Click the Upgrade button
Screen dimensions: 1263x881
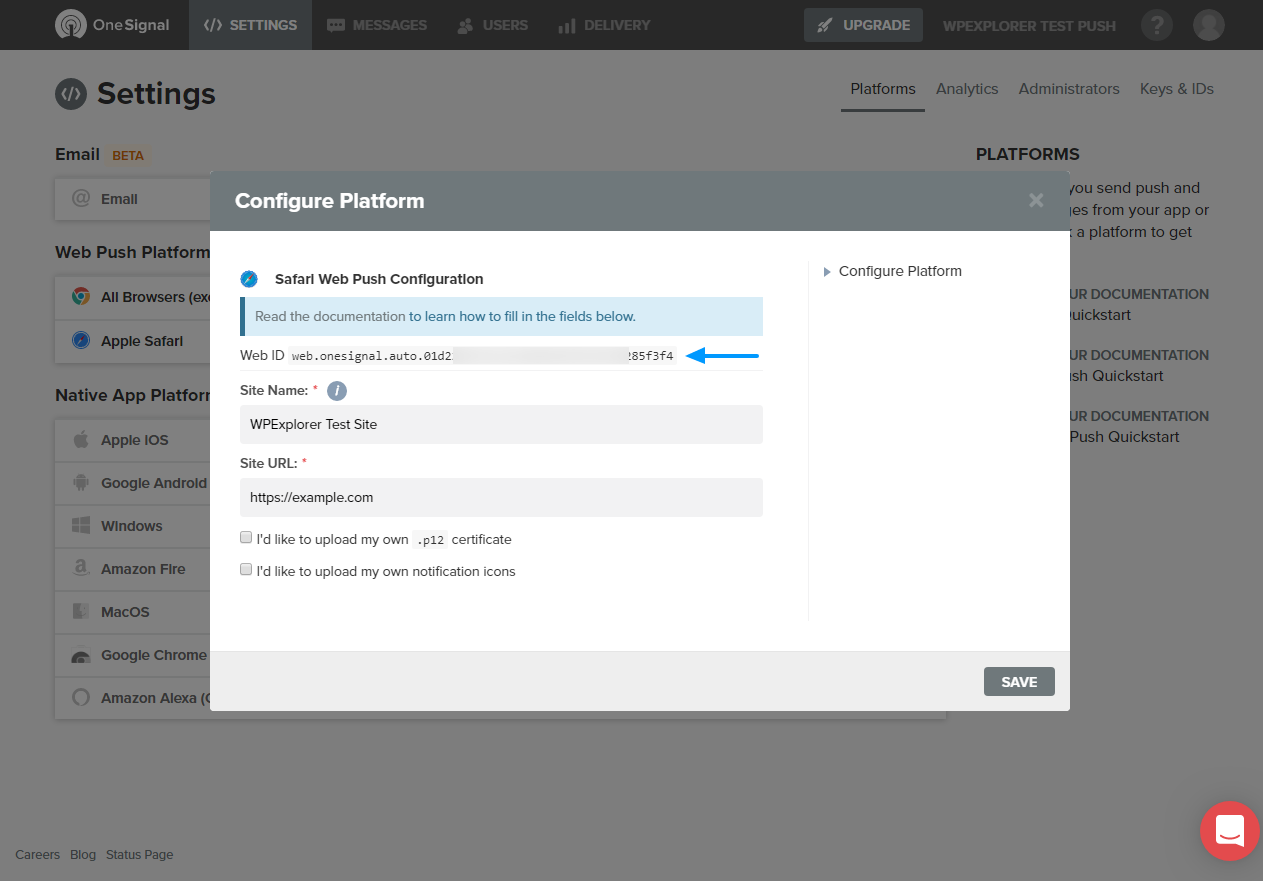pos(864,25)
